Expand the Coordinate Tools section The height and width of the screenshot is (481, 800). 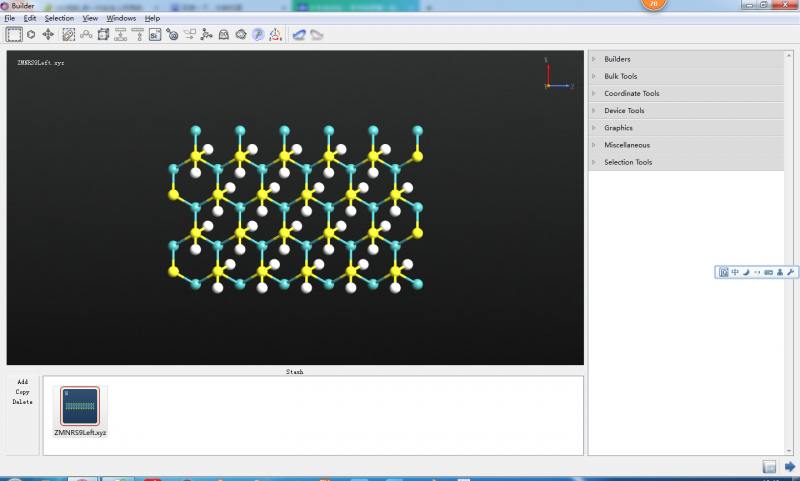[631, 93]
